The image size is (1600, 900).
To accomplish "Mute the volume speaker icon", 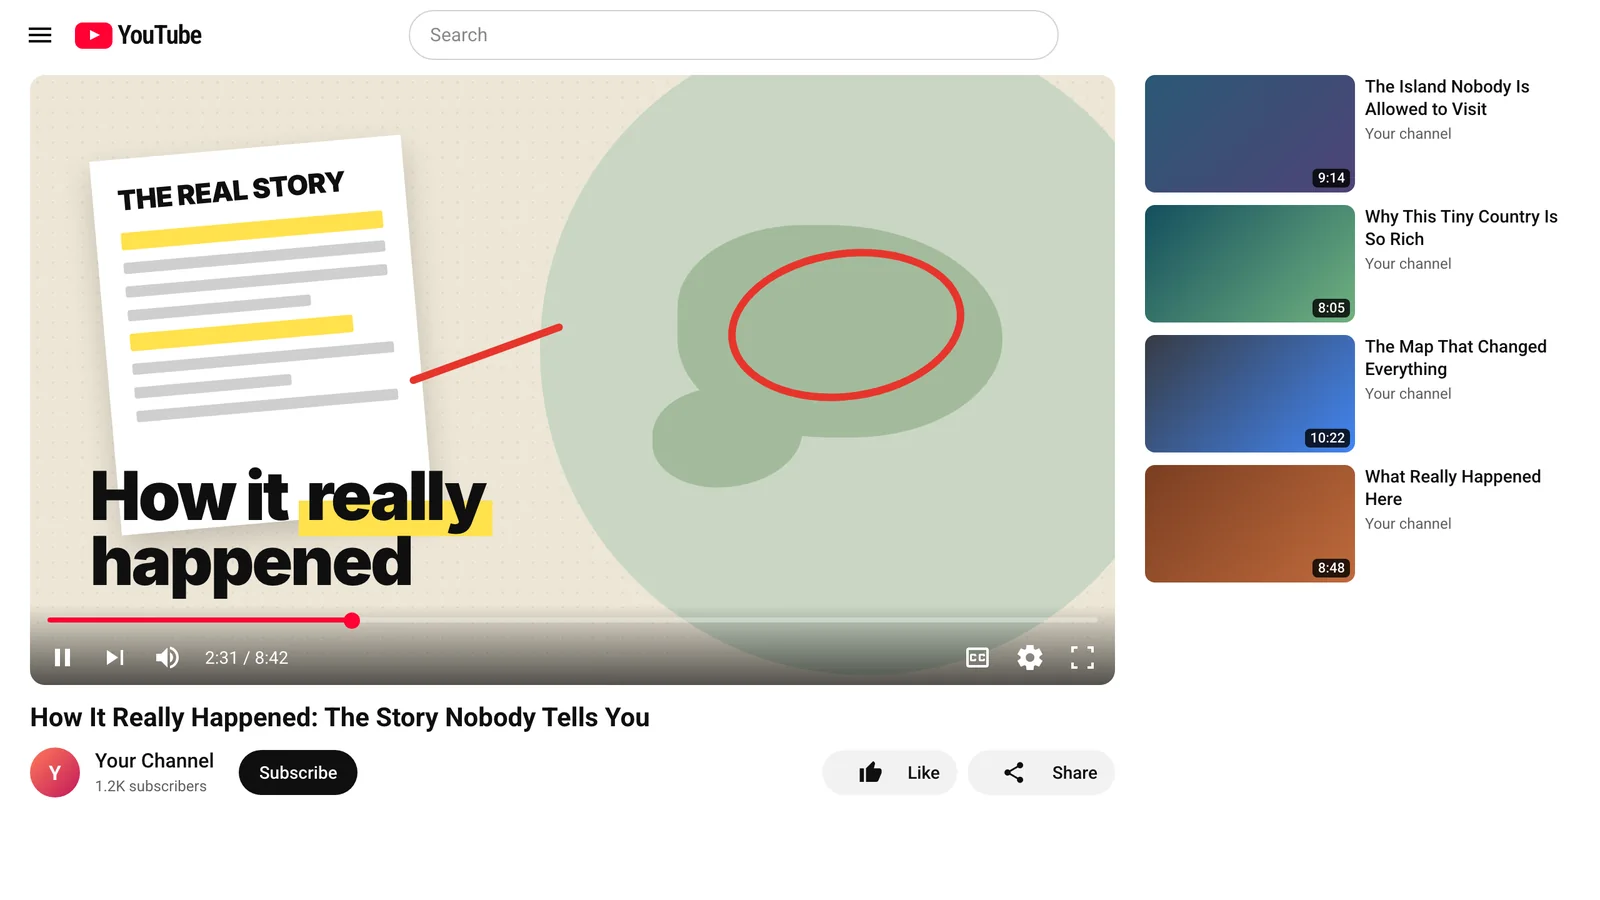I will point(167,658).
